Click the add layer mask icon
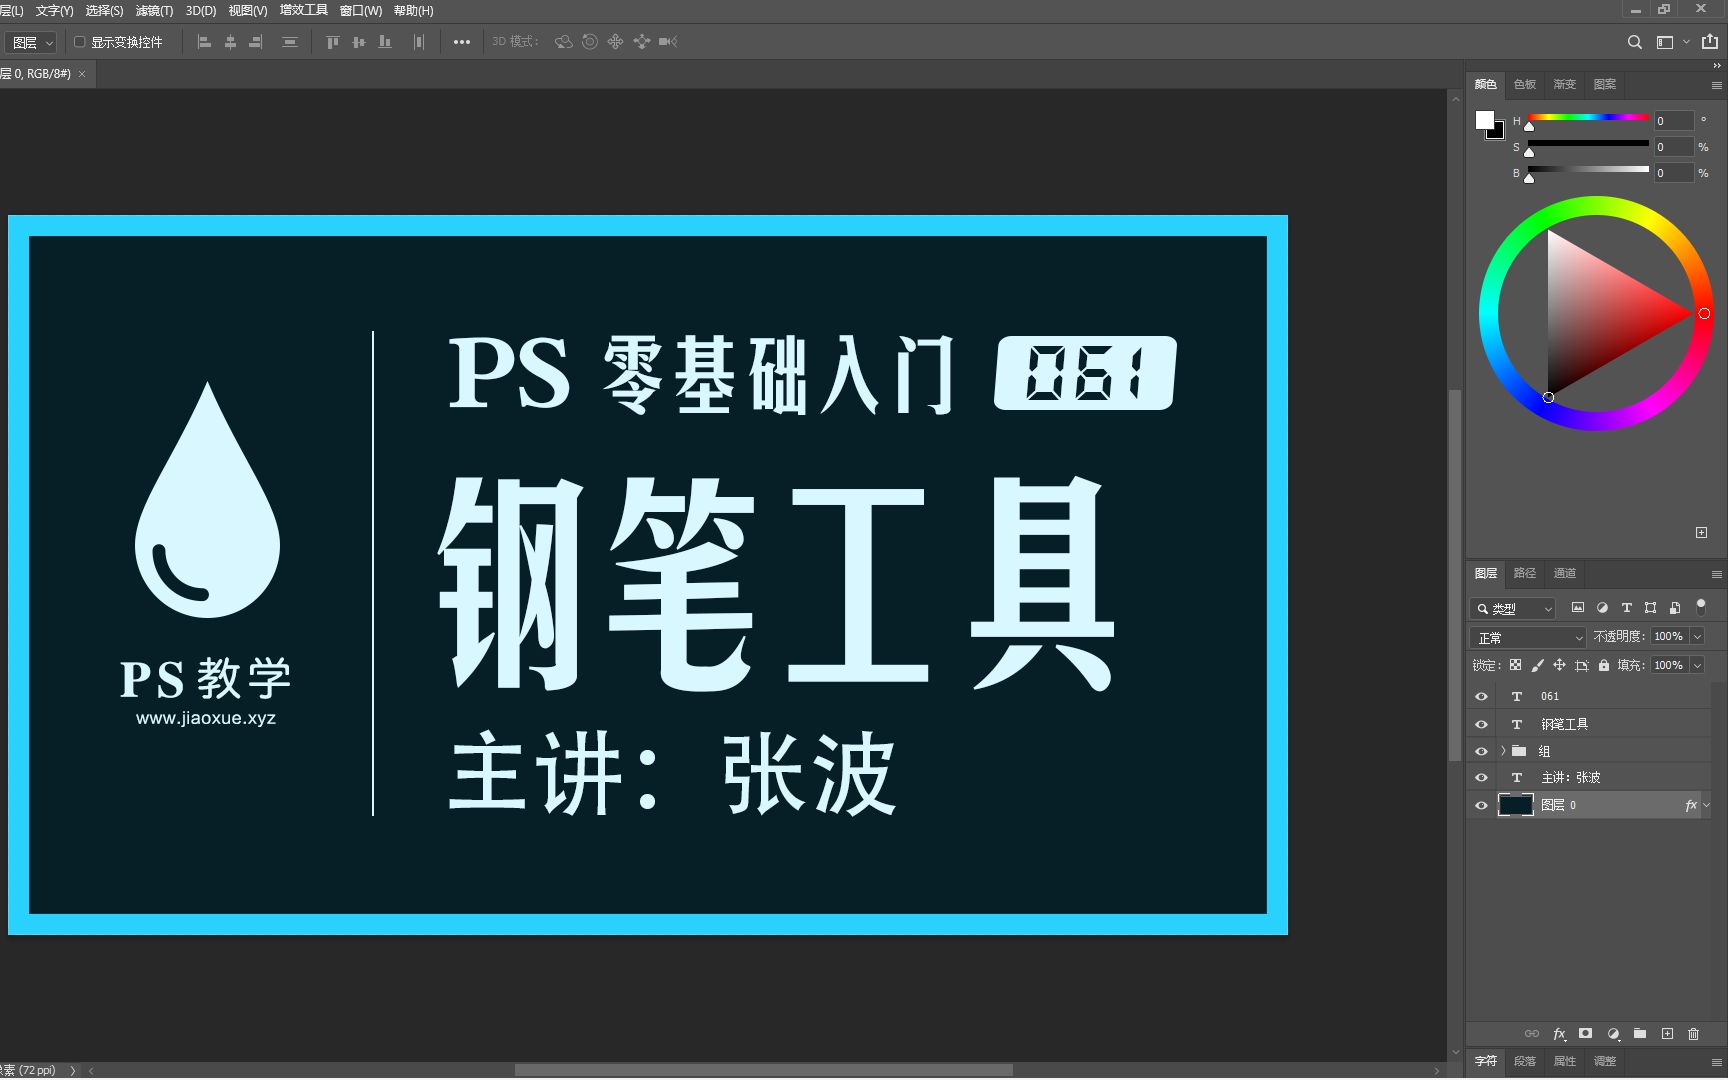 [1585, 1034]
